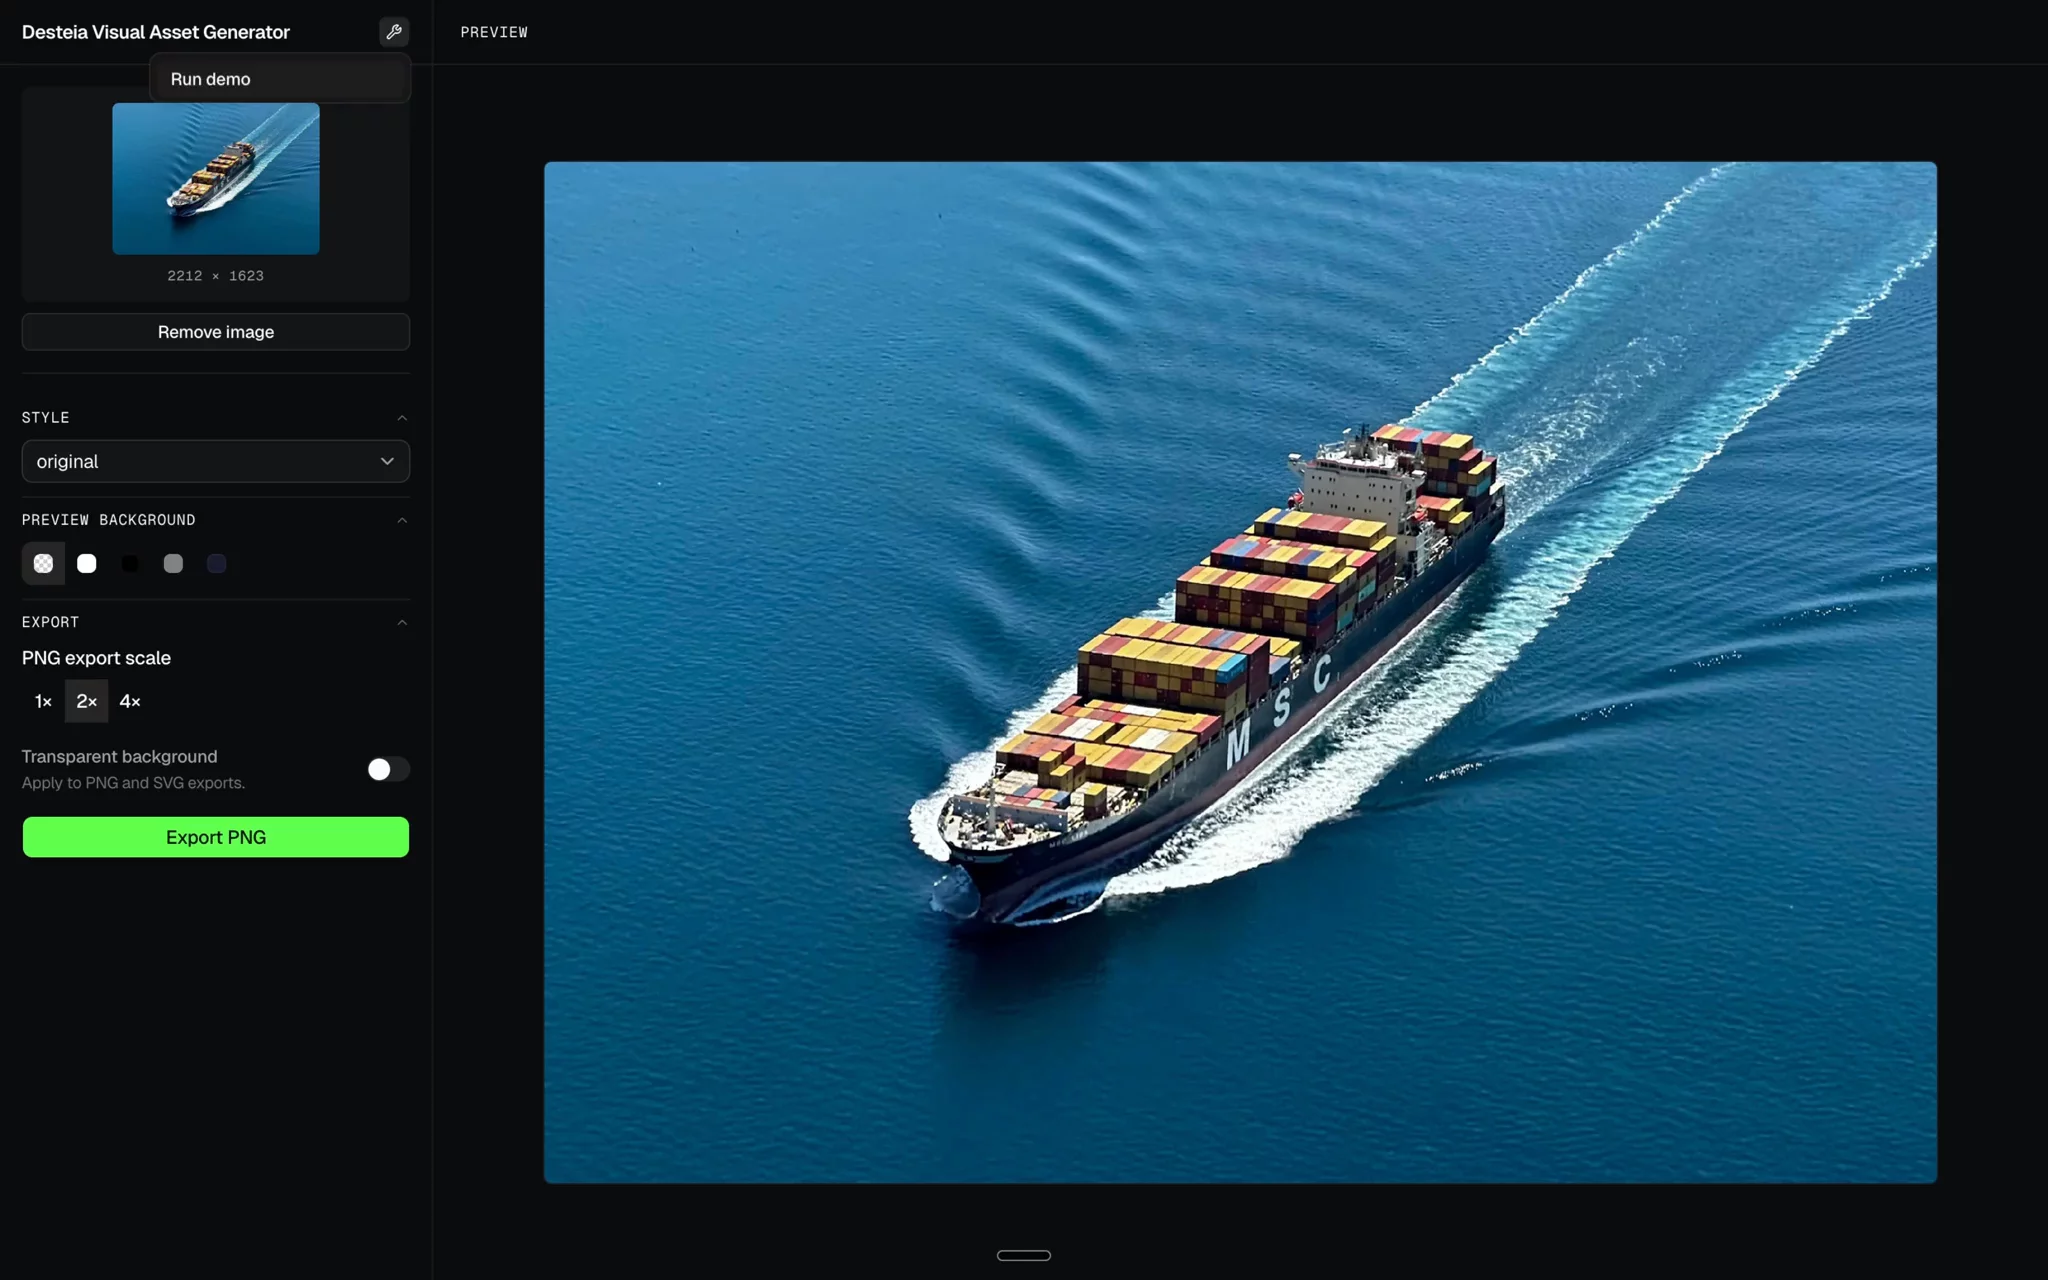This screenshot has height=1280, width=2048.
Task: Click the uploaded ship thumbnail image
Action: tap(216, 178)
